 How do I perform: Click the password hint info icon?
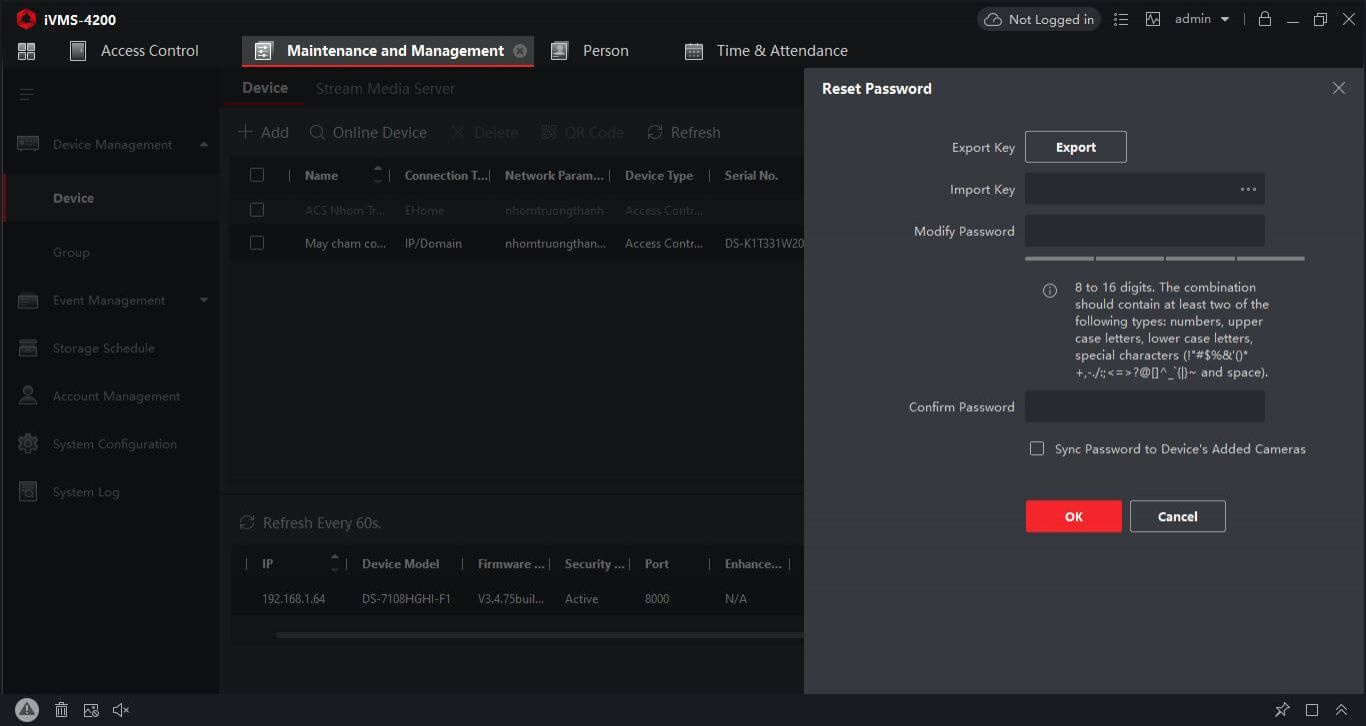(1050, 291)
